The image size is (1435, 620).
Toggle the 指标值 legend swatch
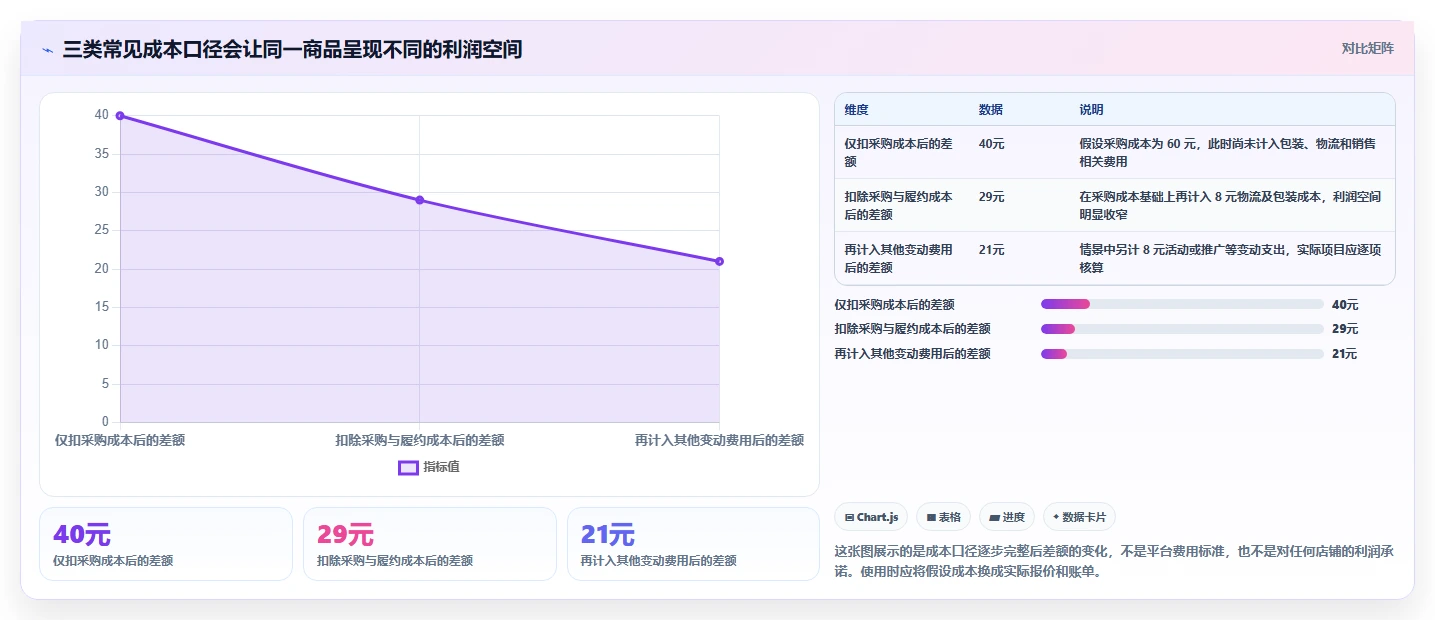tap(408, 467)
